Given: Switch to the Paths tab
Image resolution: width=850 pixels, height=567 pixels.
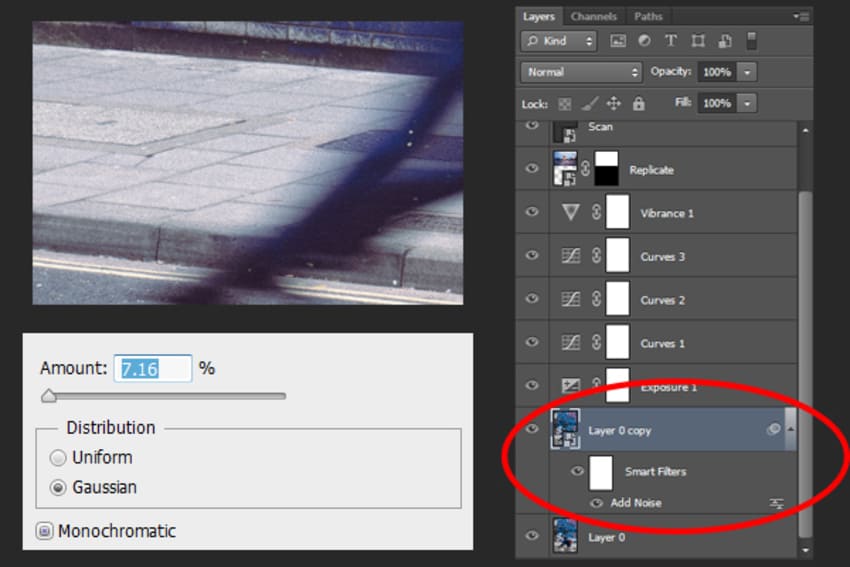Looking at the screenshot, I should (x=648, y=16).
